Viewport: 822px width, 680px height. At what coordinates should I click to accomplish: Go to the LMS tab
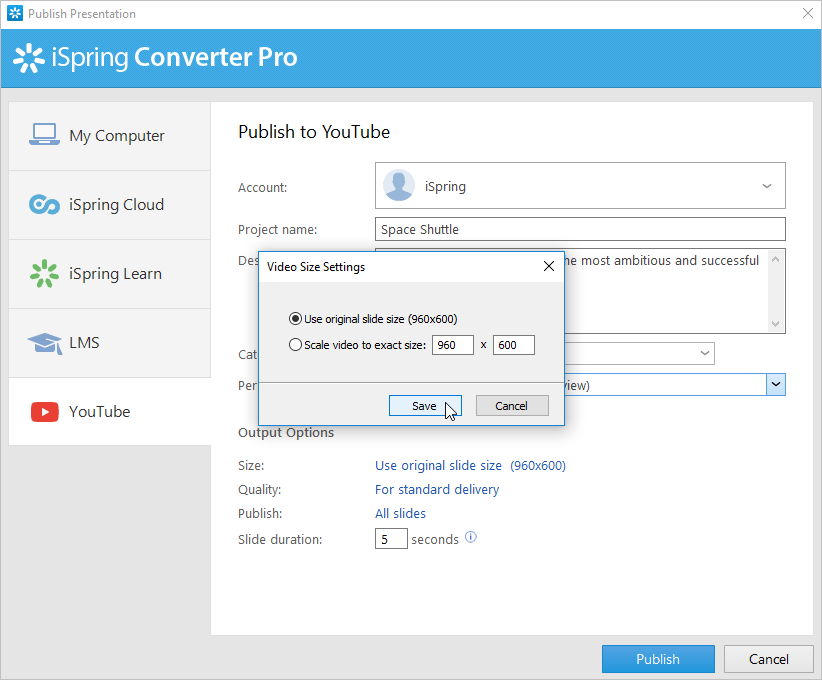(x=110, y=343)
